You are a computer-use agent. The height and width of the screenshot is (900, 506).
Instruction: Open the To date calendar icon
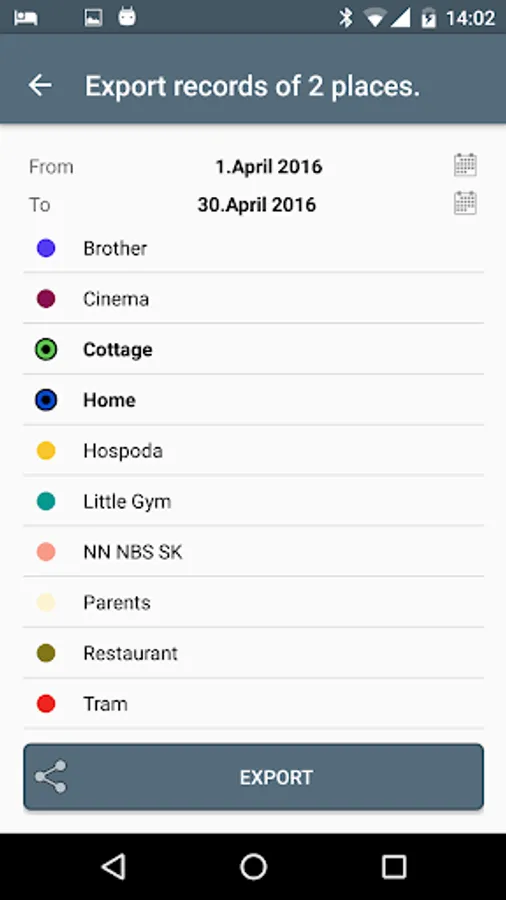click(x=465, y=203)
